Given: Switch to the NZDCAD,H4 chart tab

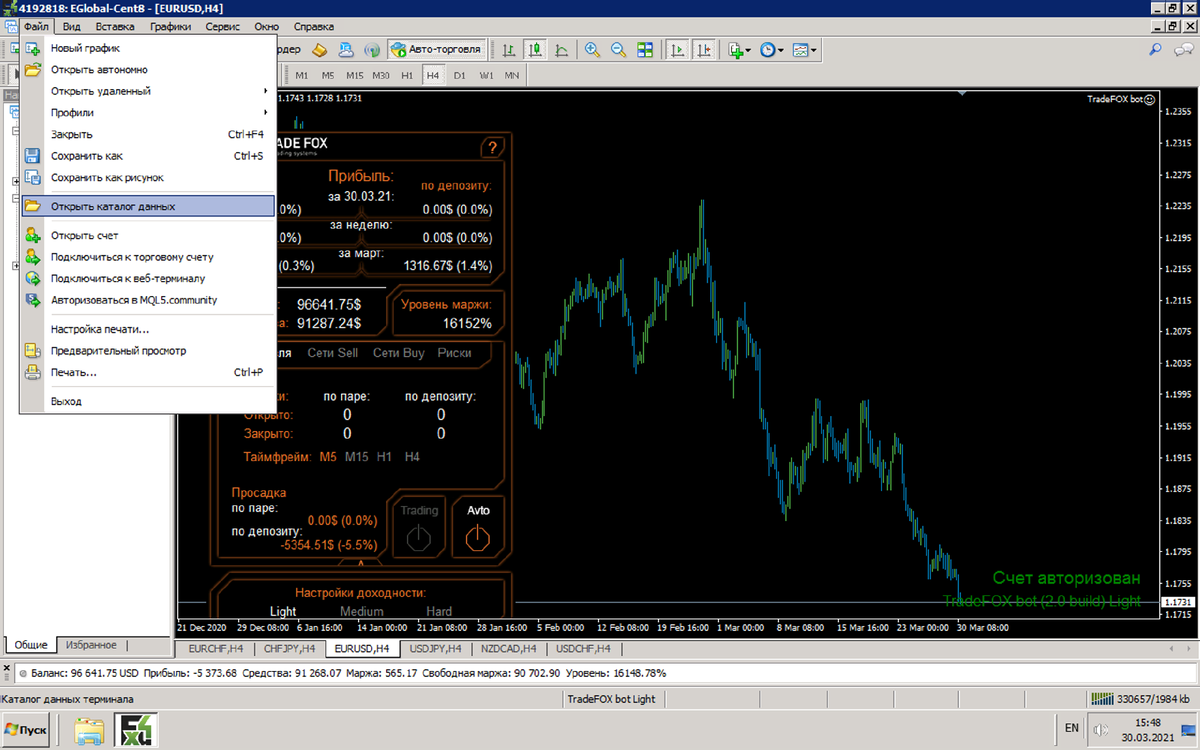Looking at the screenshot, I should 507,648.
